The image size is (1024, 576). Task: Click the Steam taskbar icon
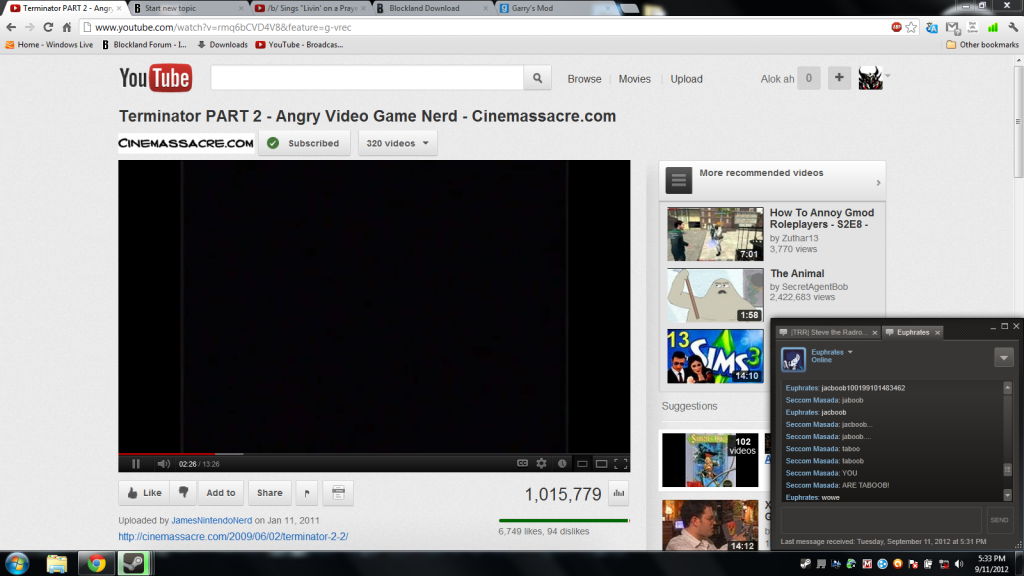point(134,563)
